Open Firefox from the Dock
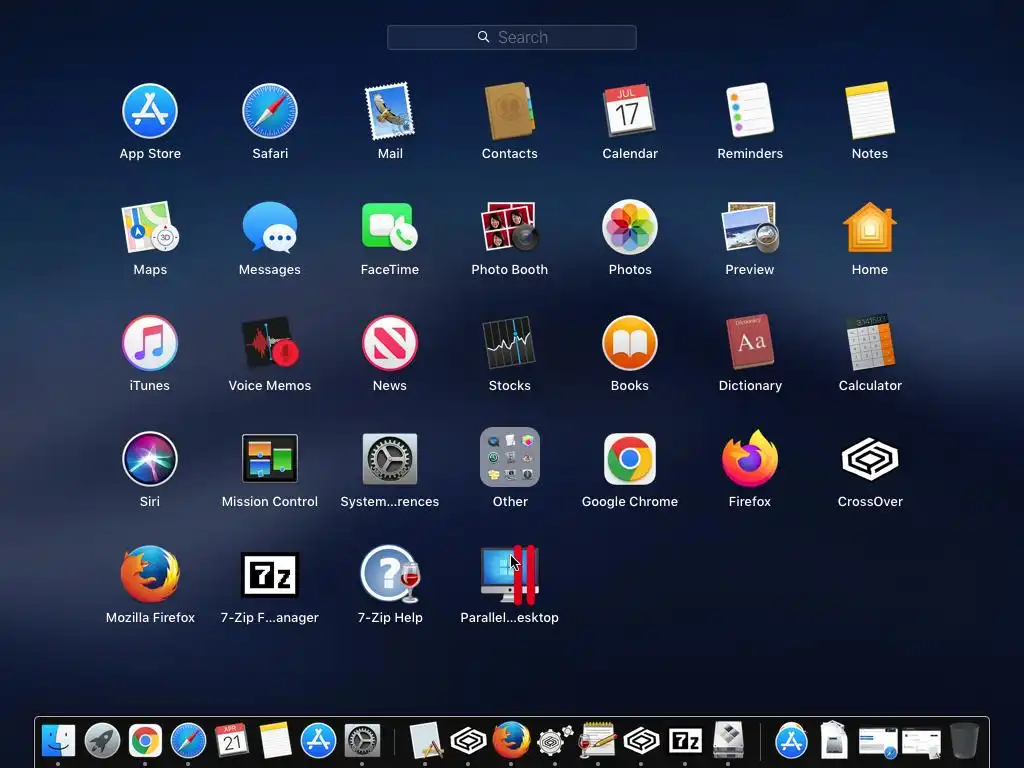The image size is (1024, 768). point(511,741)
